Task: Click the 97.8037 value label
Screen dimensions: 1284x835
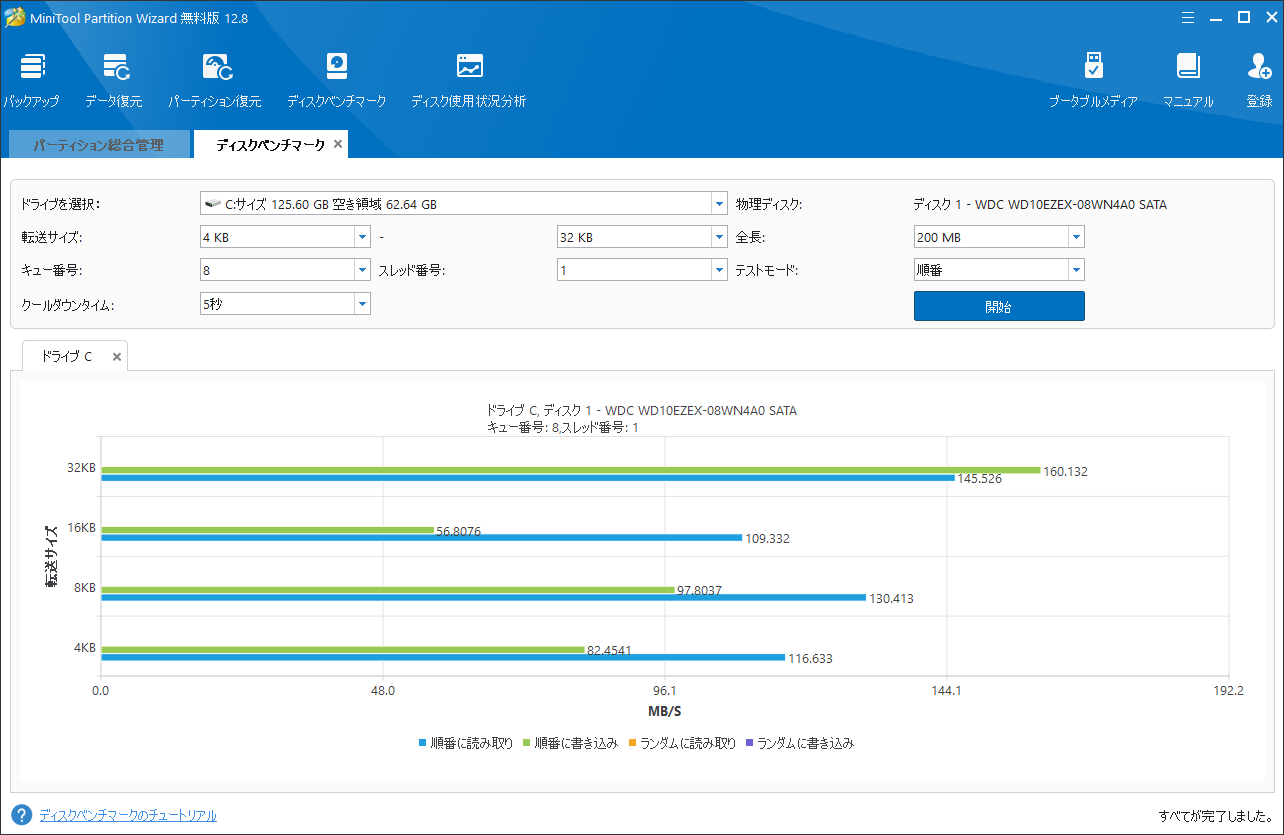Action: pyautogui.click(x=699, y=591)
